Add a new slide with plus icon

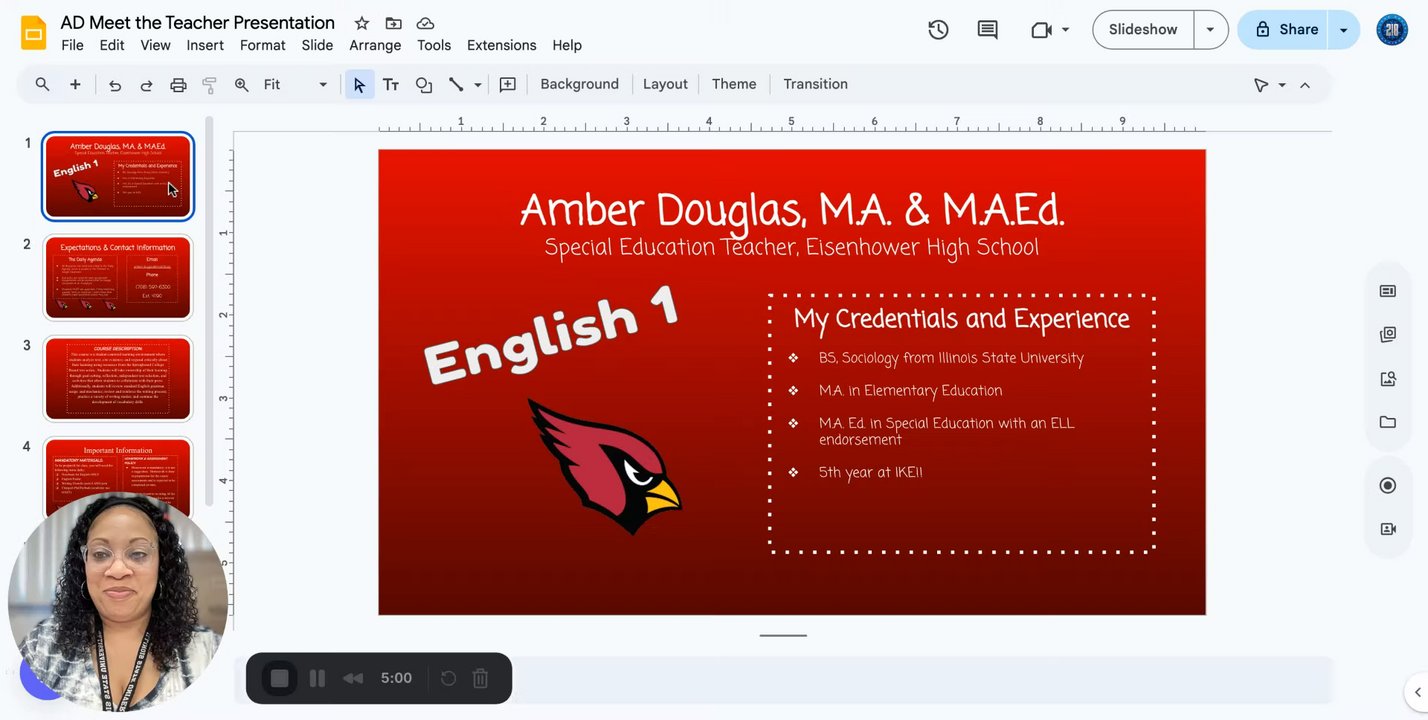tap(75, 85)
